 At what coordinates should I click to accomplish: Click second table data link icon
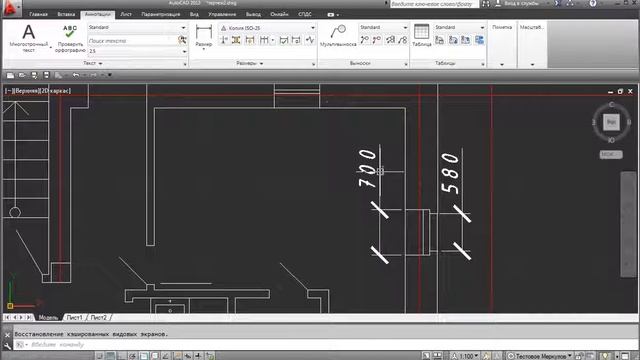(x=453, y=40)
